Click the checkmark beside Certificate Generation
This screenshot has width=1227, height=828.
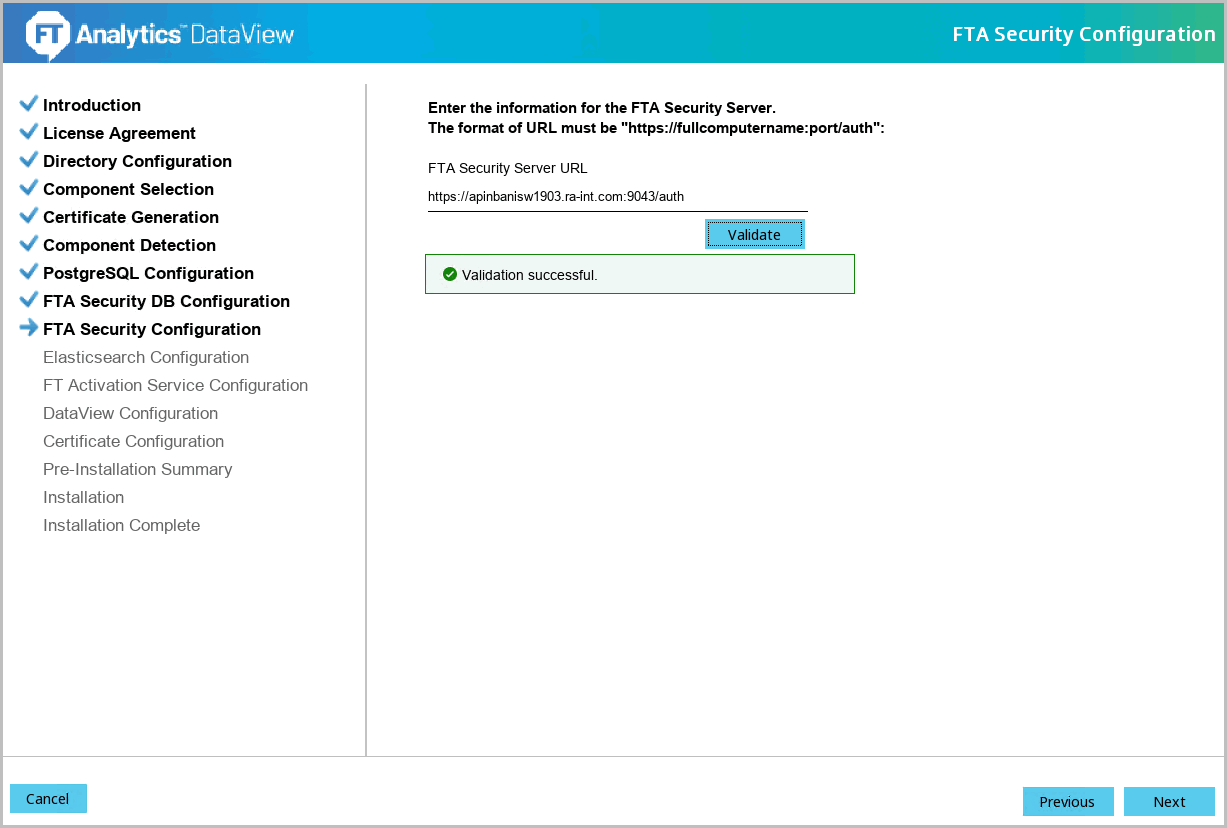pos(29,216)
